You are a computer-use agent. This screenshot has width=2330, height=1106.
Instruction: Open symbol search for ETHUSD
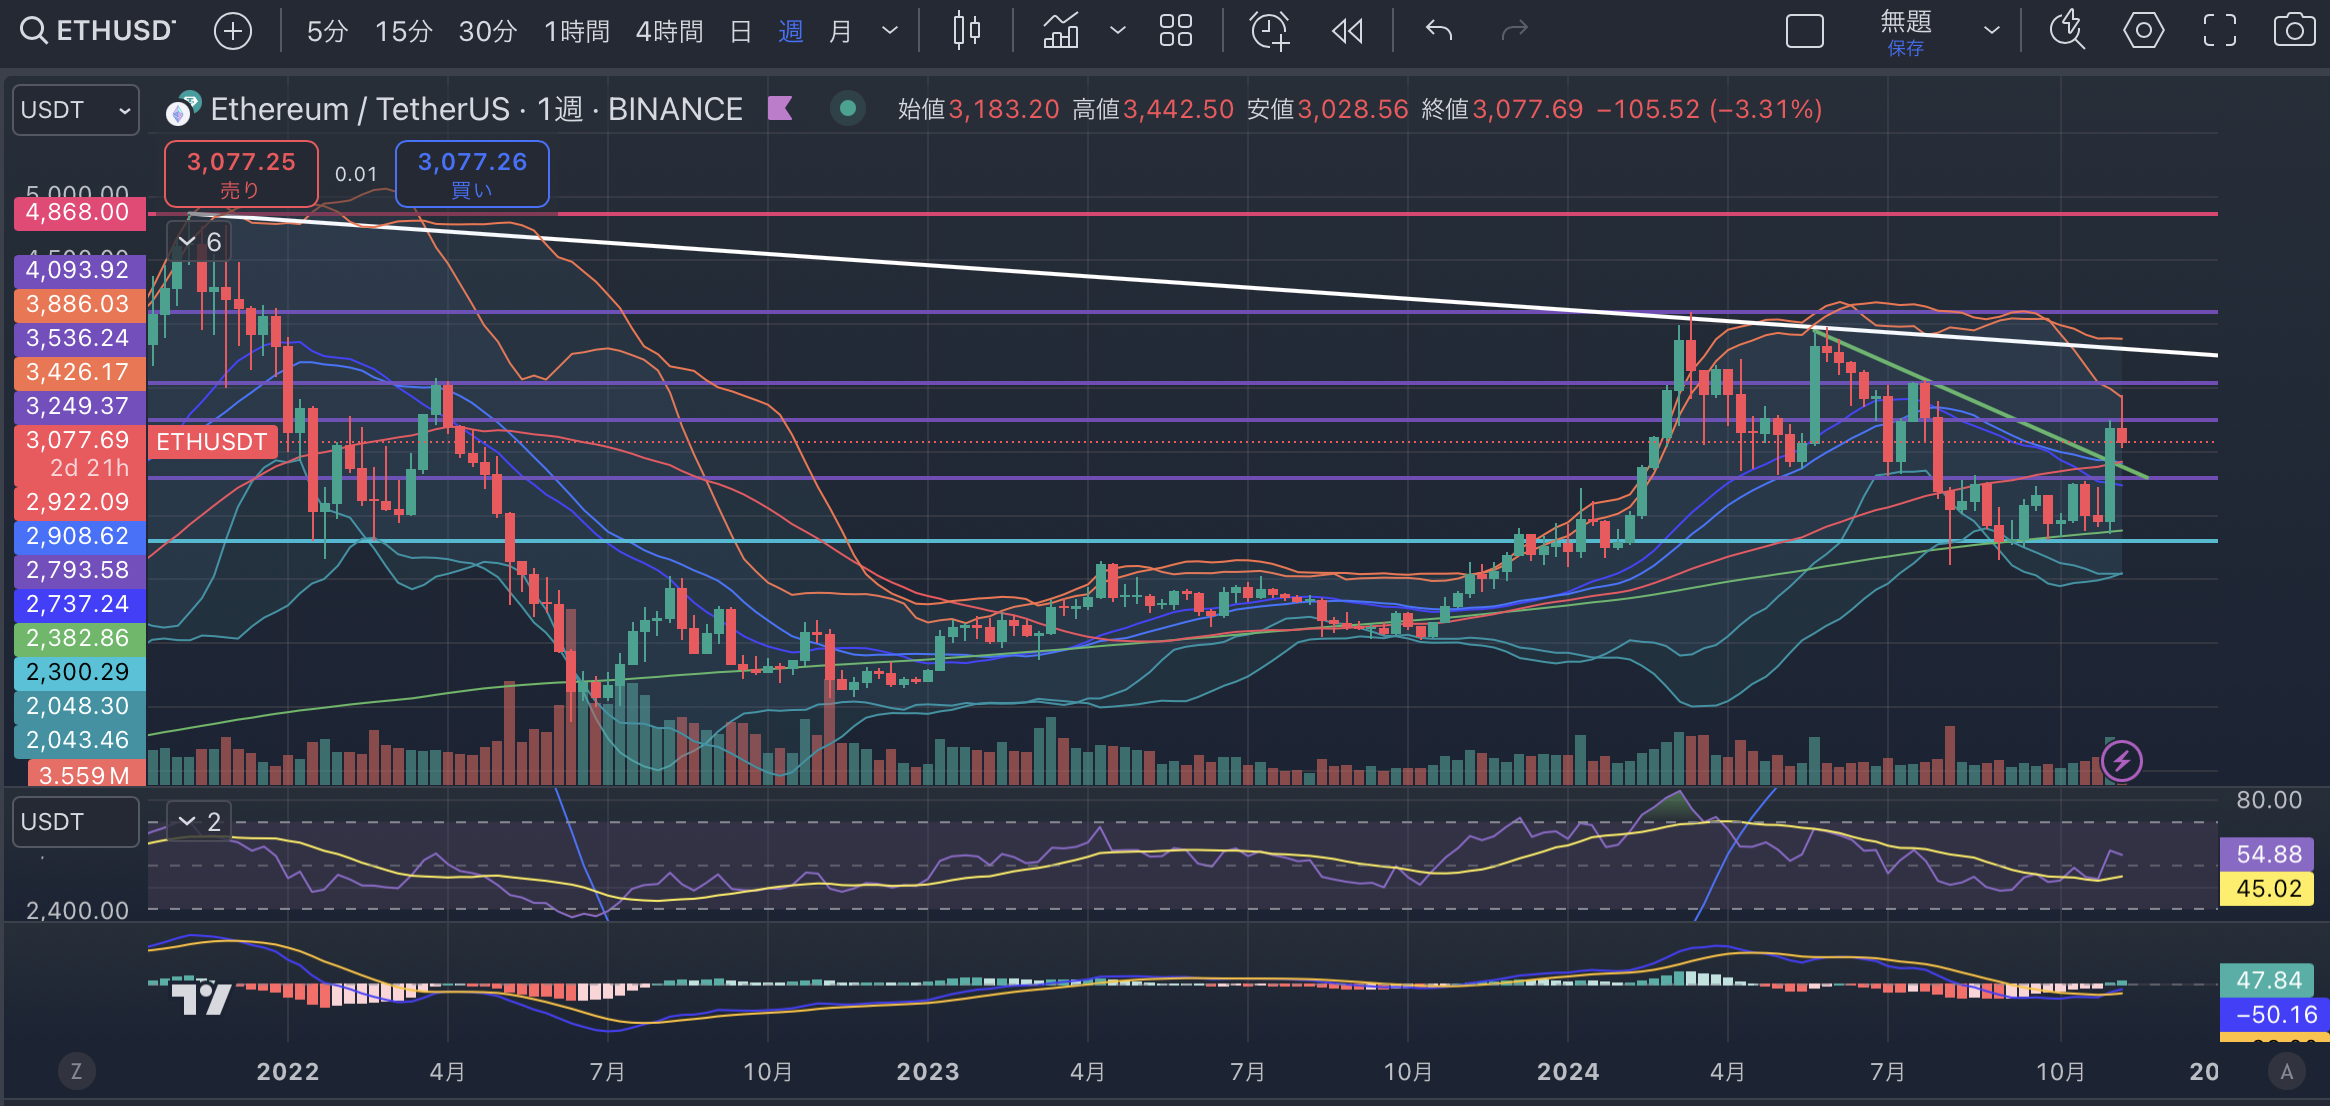coord(97,30)
